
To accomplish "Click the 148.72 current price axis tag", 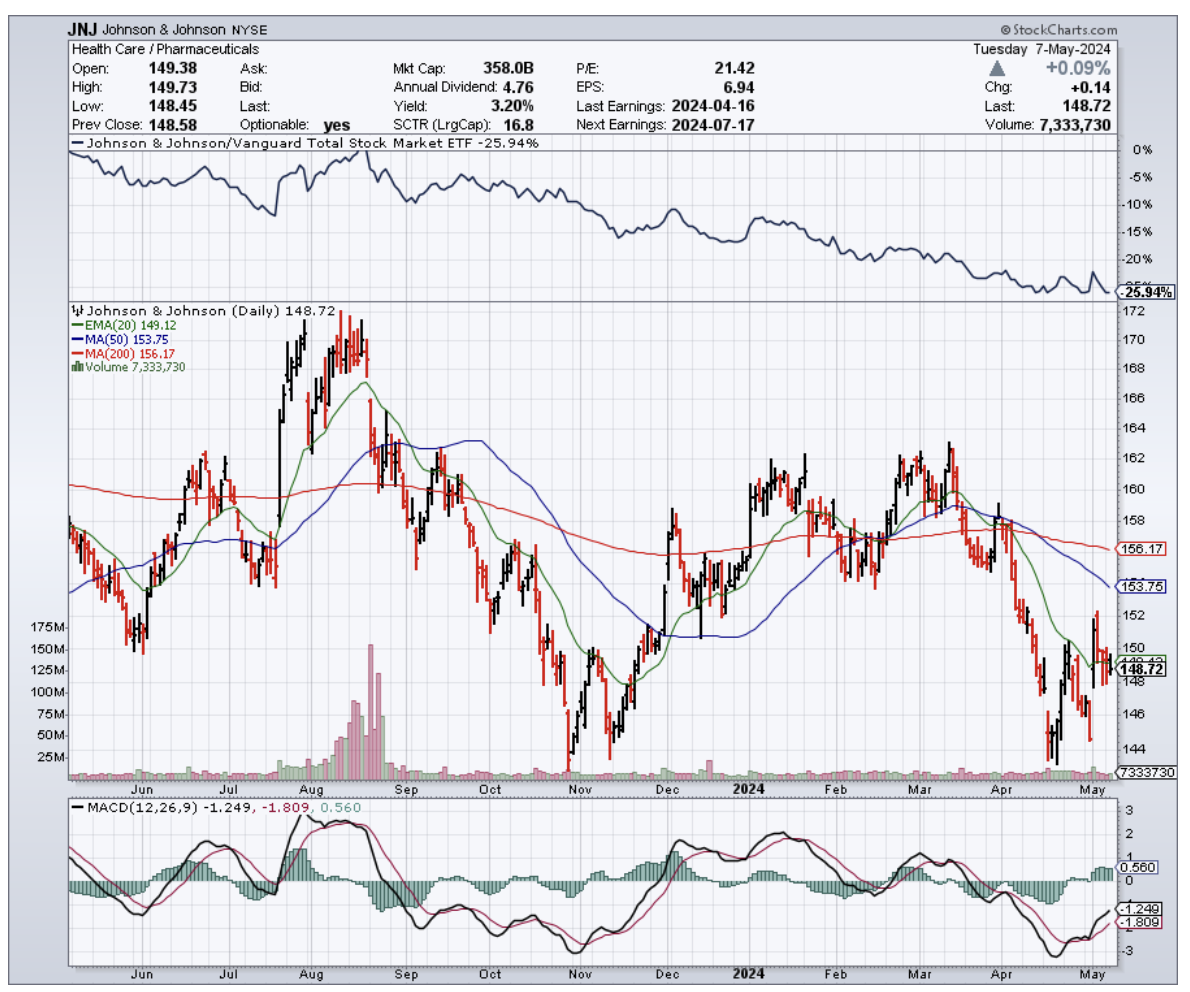I will (x=1140, y=669).
